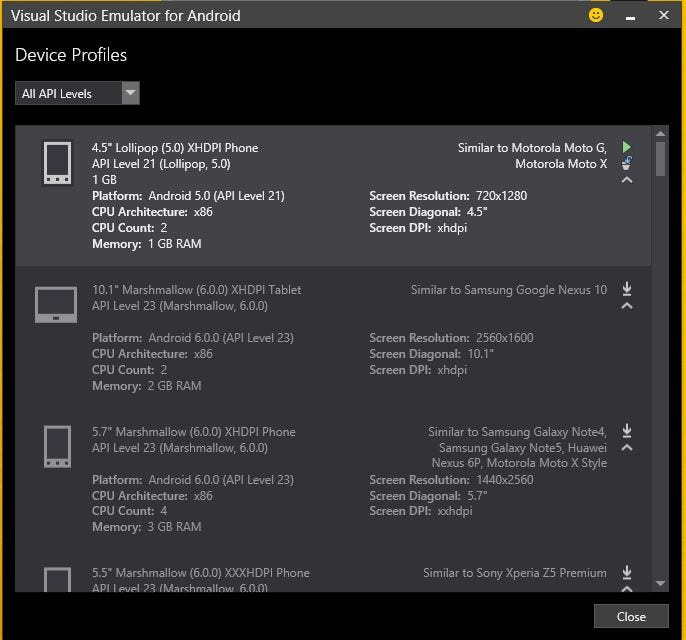The image size is (686, 640).
Task: Click the device list scrollbar thumb
Action: 660,158
